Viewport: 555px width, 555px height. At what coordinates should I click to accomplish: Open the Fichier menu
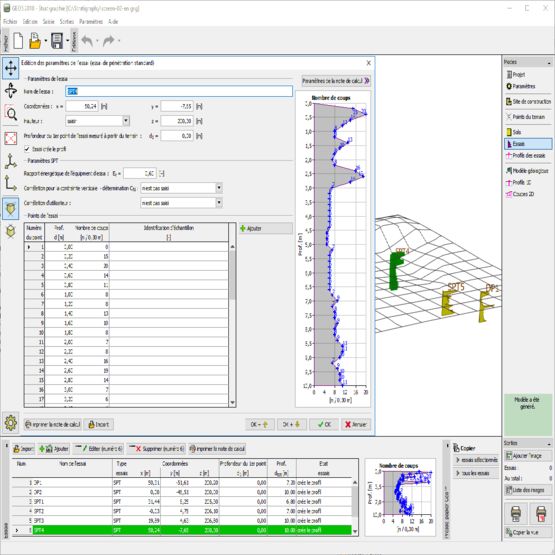(x=10, y=22)
